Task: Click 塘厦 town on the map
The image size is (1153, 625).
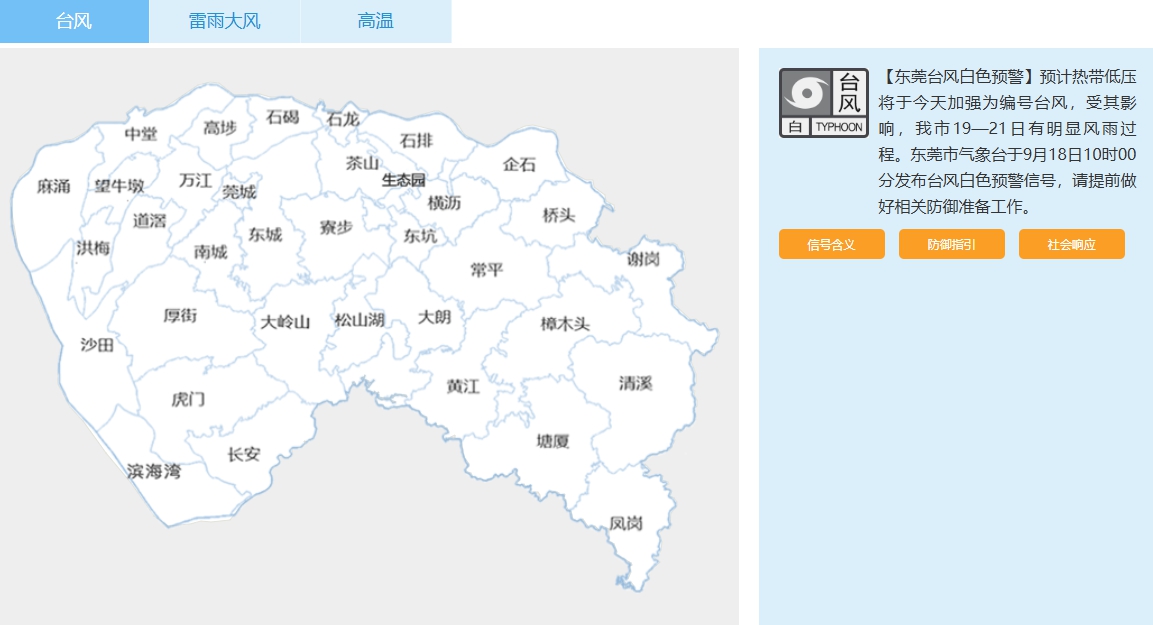Action: 552,440
